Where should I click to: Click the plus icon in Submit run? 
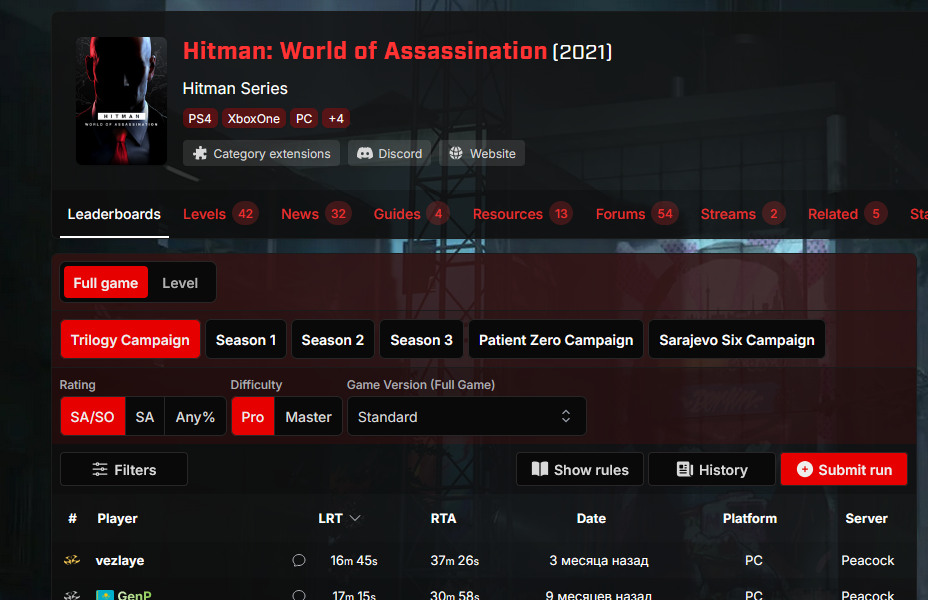click(x=804, y=469)
